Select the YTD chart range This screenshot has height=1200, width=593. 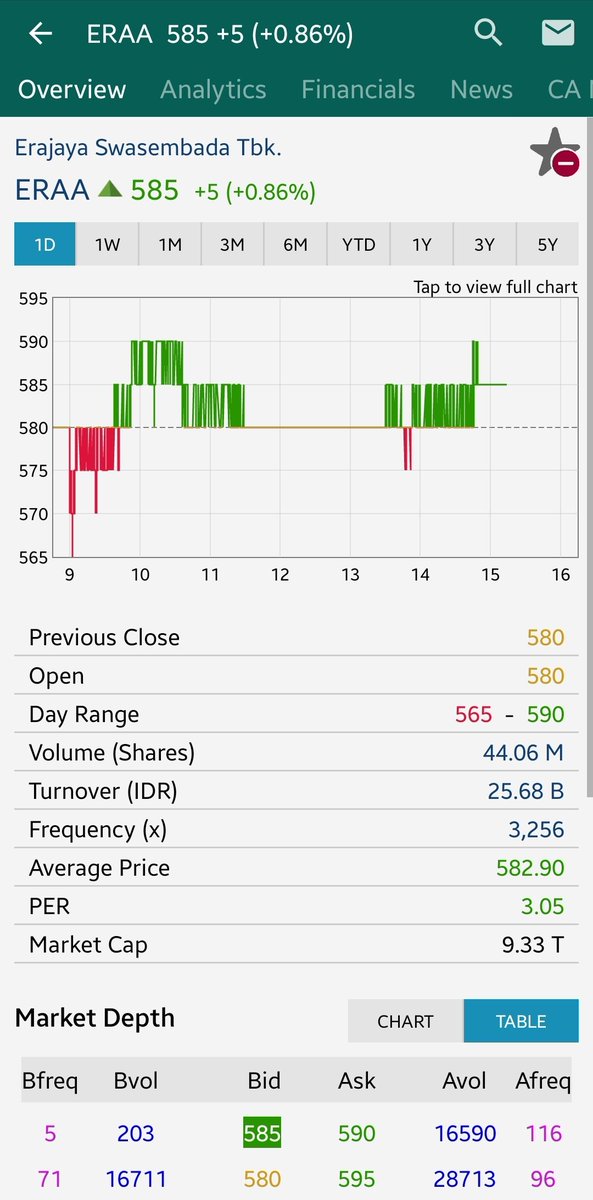click(358, 244)
